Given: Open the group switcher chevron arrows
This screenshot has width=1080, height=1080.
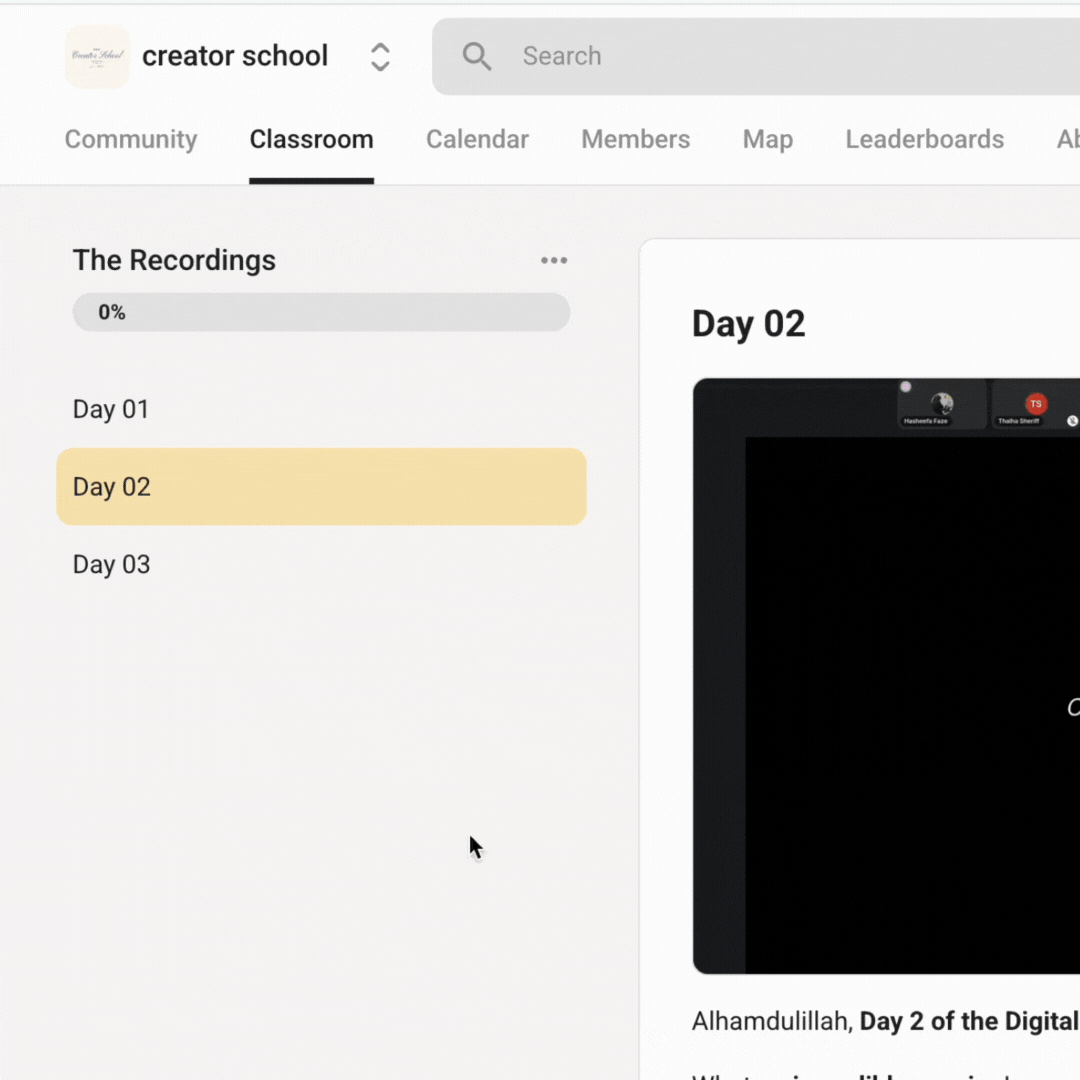Looking at the screenshot, I should click(x=380, y=57).
